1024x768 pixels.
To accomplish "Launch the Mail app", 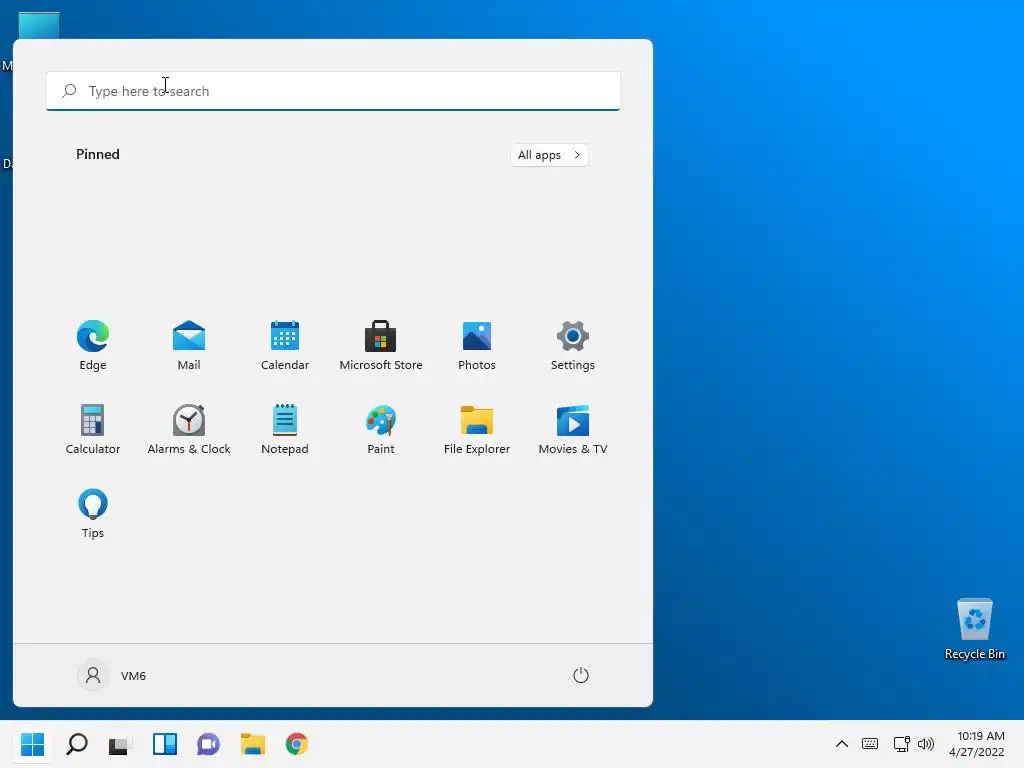I will pos(189,346).
